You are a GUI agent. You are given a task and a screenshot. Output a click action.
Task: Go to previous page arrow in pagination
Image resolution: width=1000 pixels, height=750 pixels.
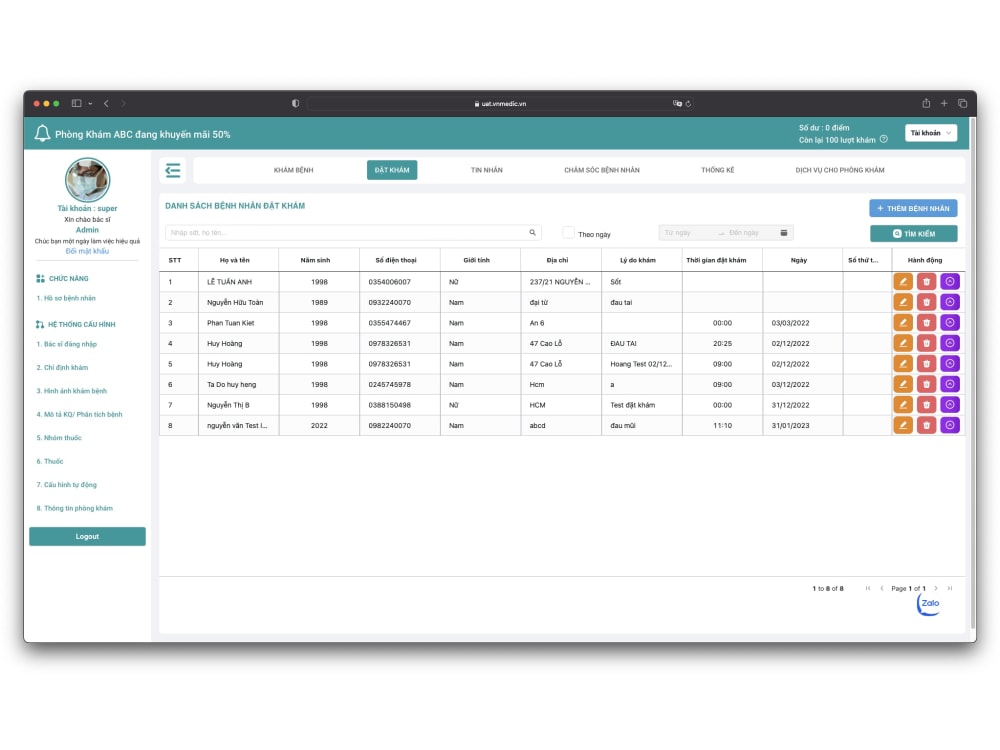click(882, 588)
